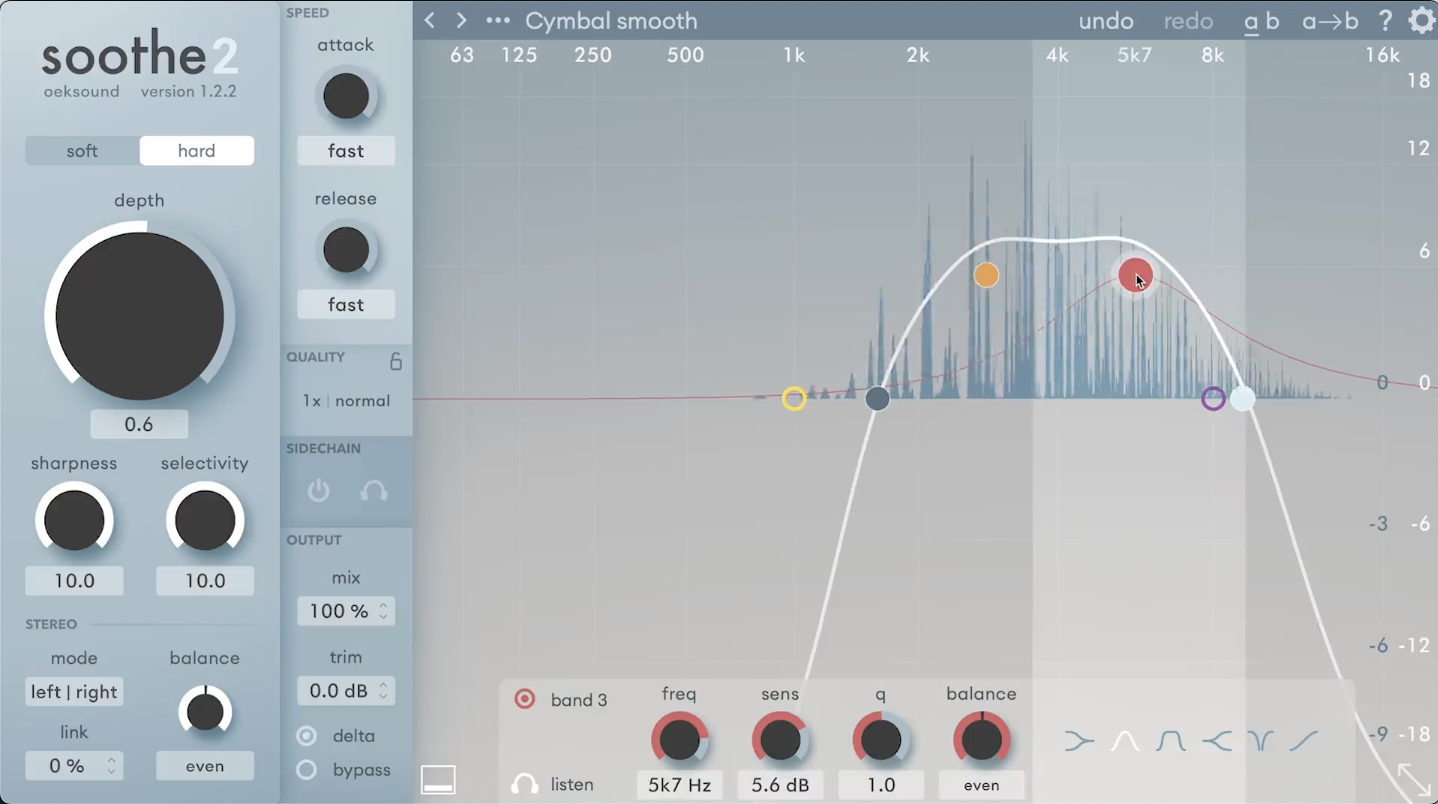Image resolution: width=1438 pixels, height=804 pixels.
Task: Click the listen headphone icon for band 3
Action: [525, 785]
